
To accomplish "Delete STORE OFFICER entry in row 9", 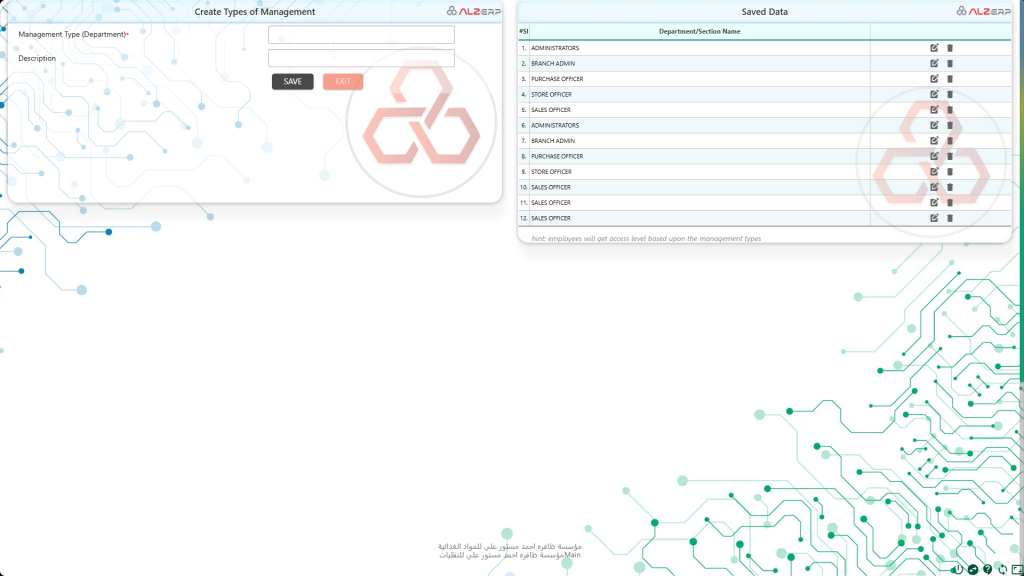I will [950, 172].
